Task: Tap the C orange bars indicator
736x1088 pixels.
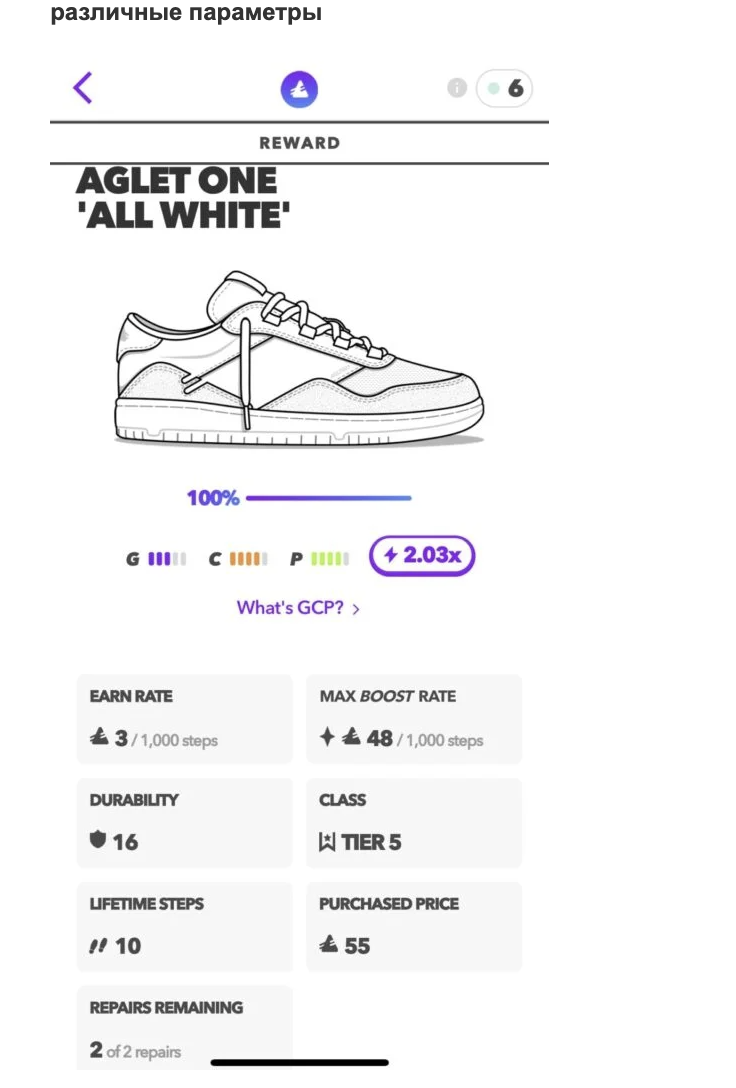Action: (248, 559)
